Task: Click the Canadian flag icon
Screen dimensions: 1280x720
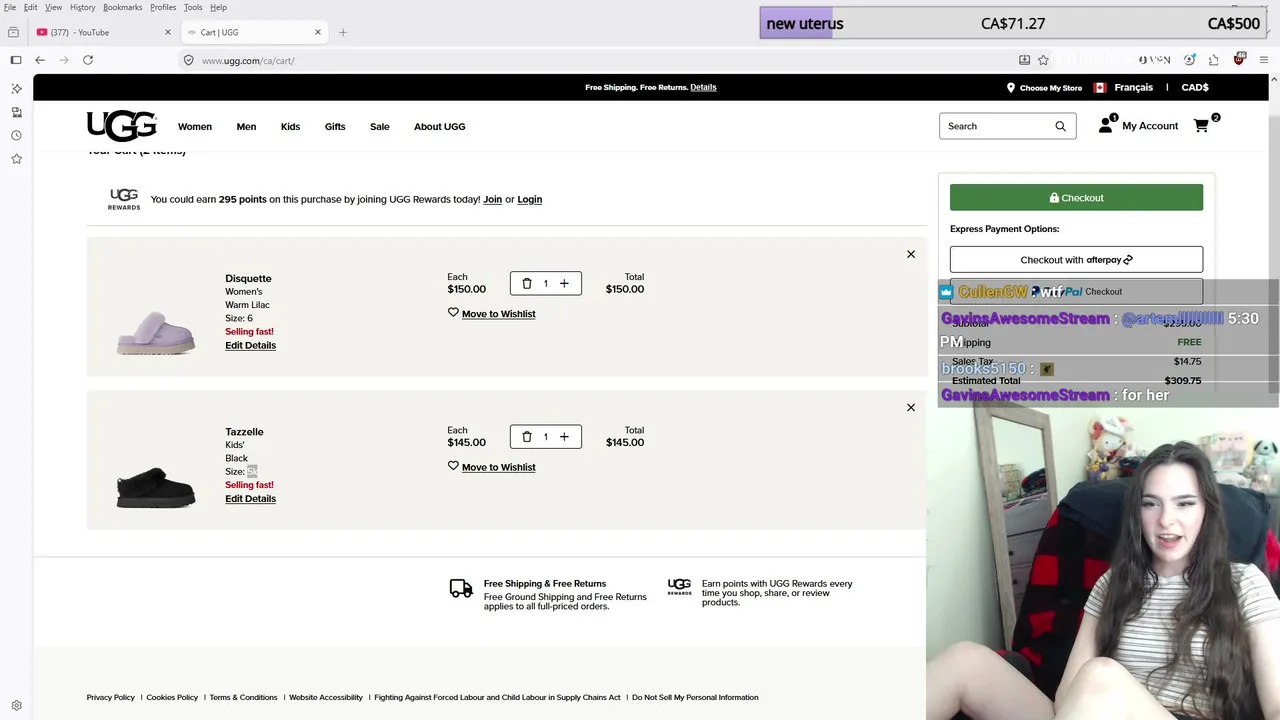Action: point(1100,88)
